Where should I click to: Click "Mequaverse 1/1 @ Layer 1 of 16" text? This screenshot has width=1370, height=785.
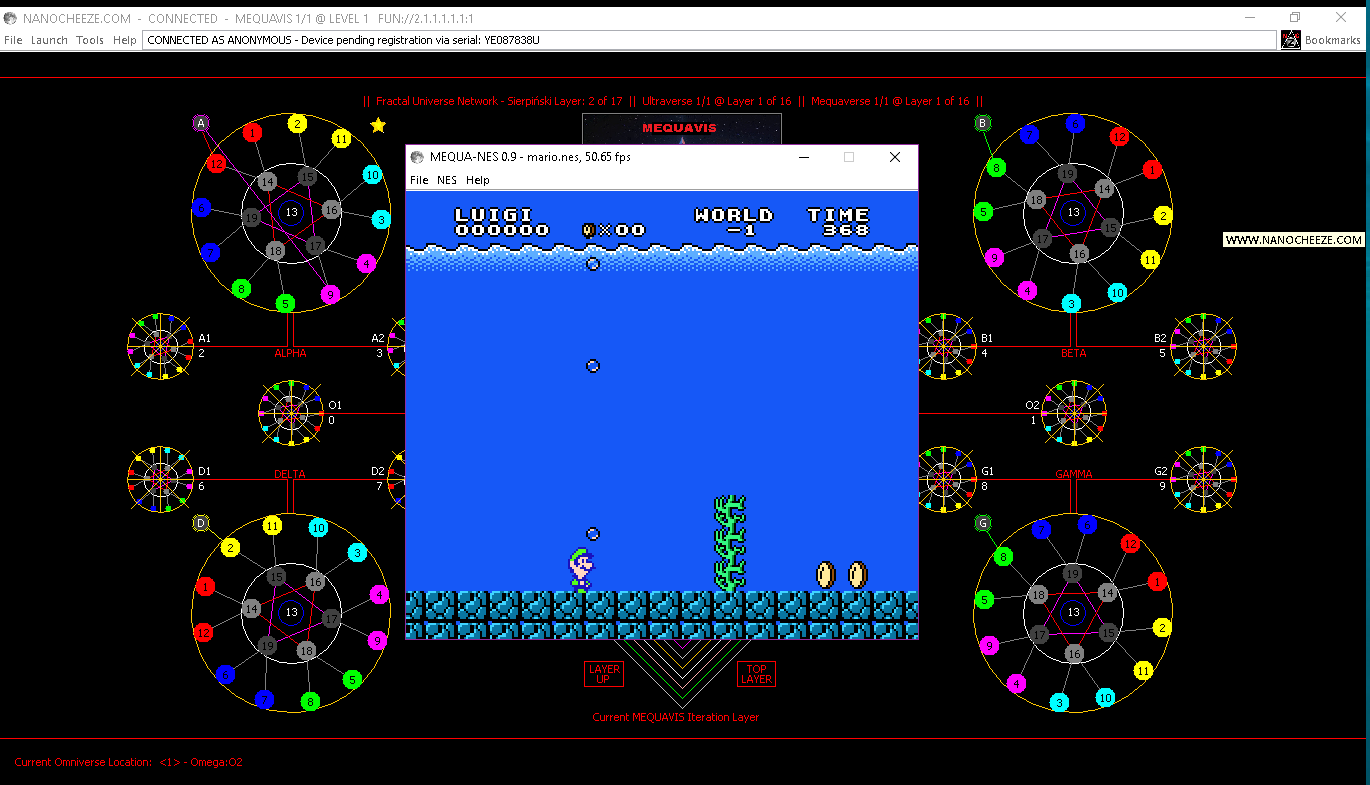(890, 101)
